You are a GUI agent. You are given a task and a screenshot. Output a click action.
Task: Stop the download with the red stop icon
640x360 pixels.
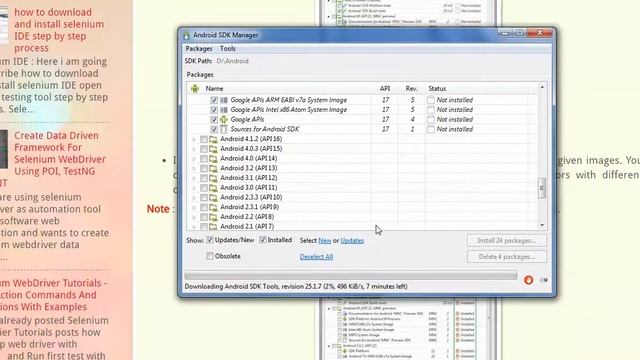pyautogui.click(x=529, y=280)
